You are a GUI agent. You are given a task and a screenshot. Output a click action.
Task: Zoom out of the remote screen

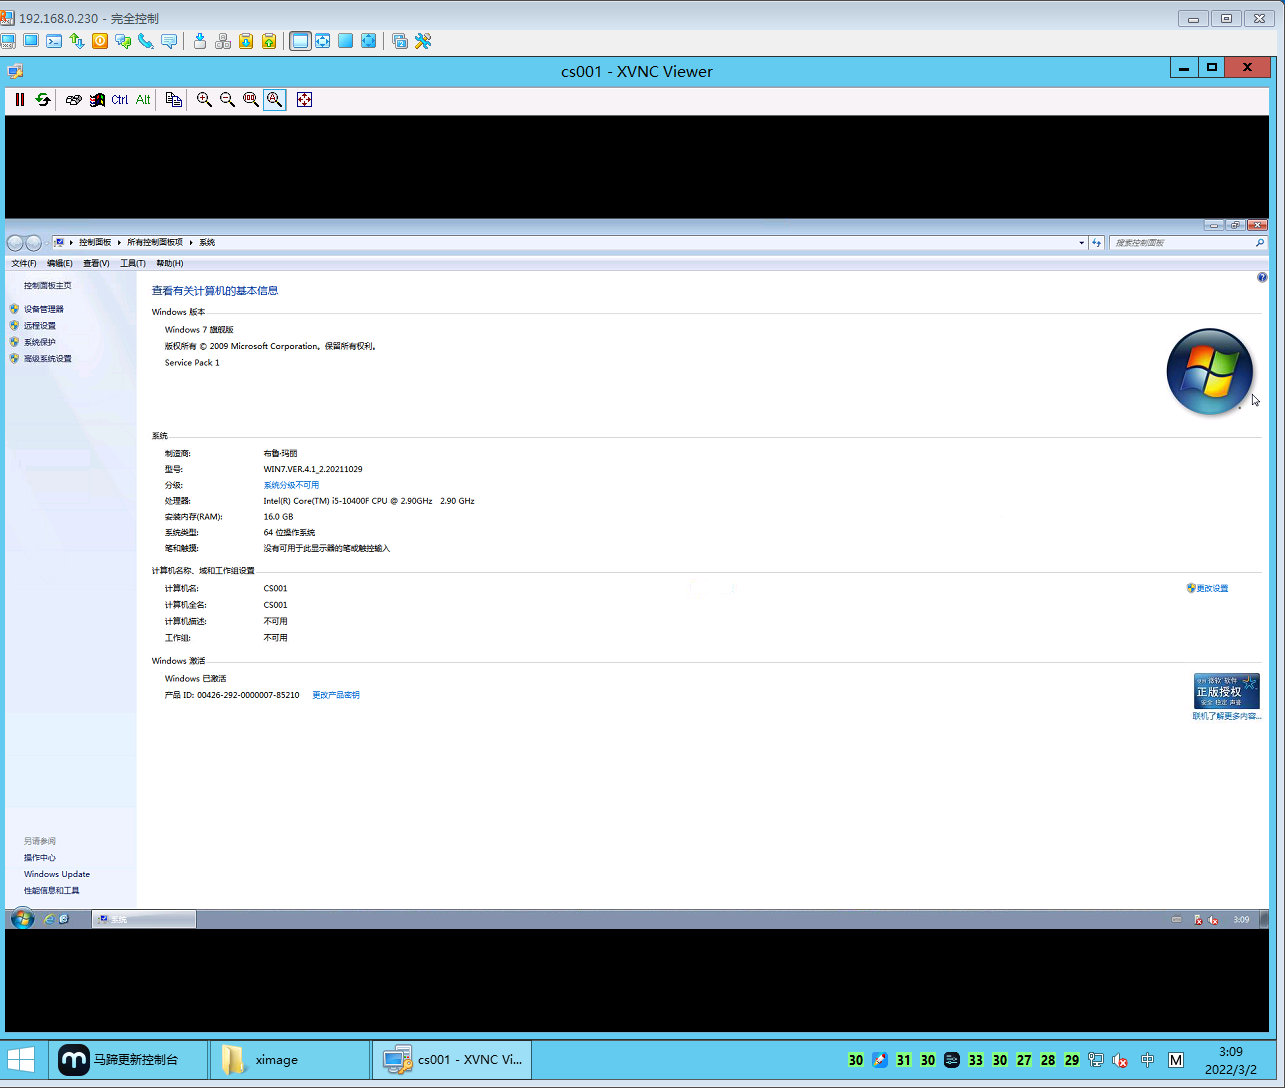228,100
